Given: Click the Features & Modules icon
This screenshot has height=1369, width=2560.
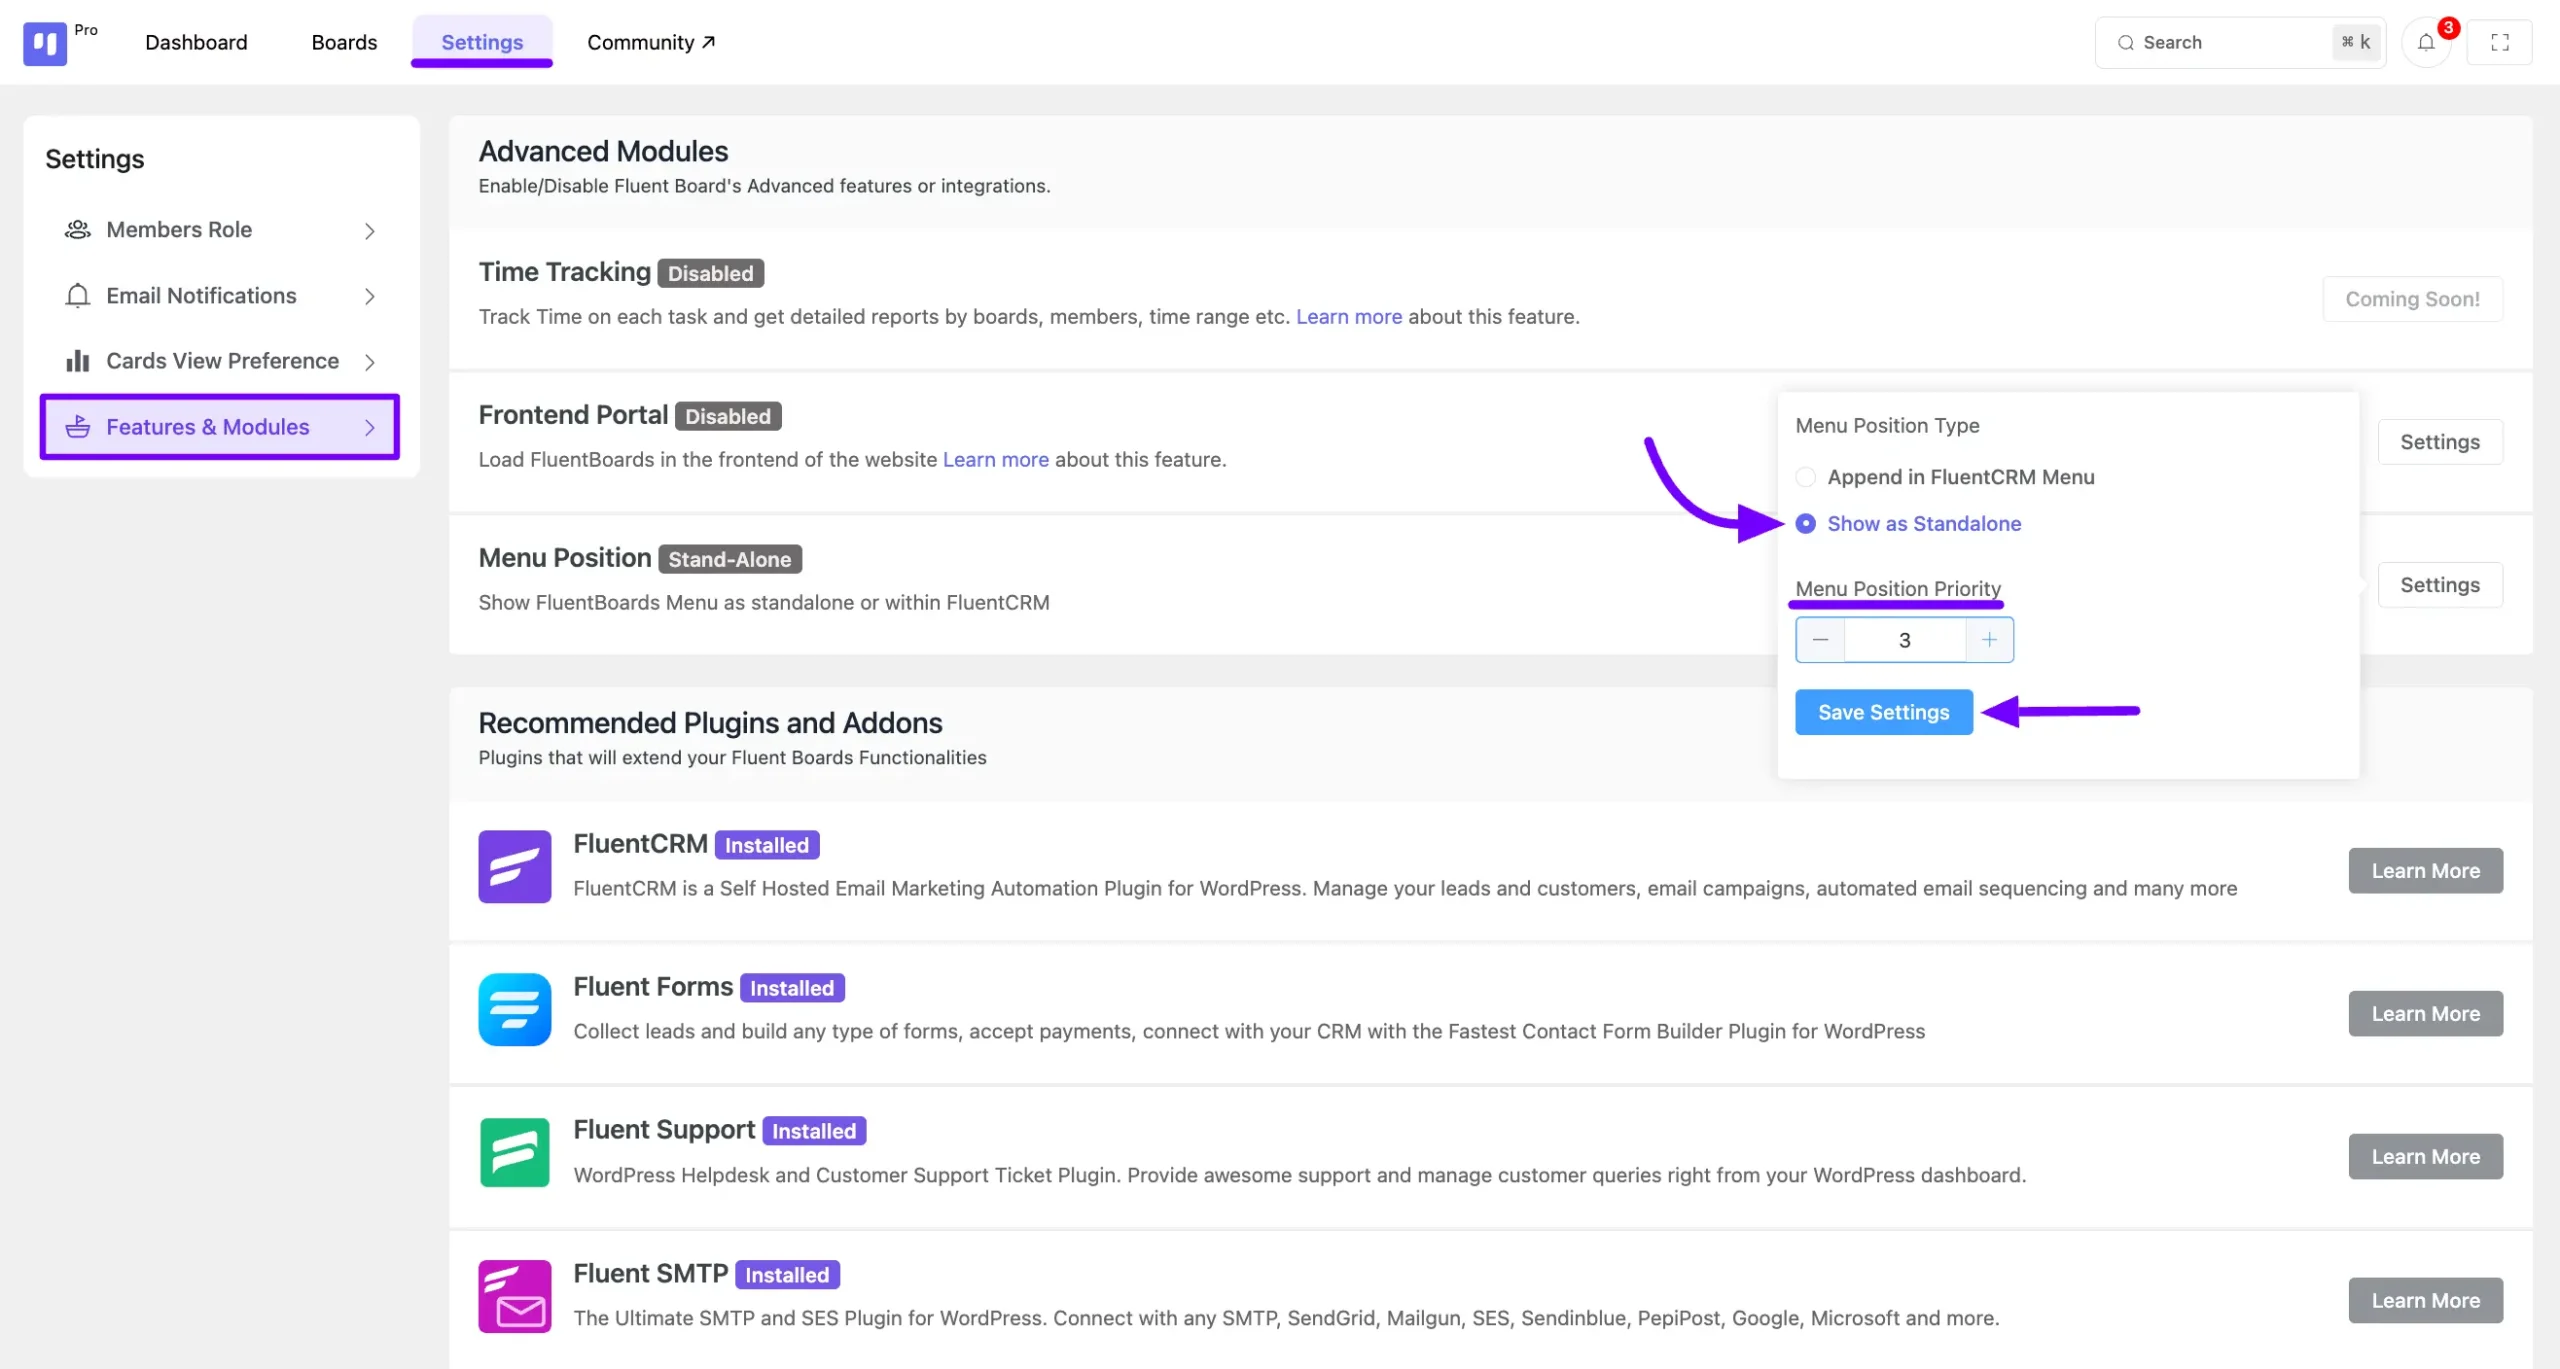Looking at the screenshot, I should click(x=77, y=427).
